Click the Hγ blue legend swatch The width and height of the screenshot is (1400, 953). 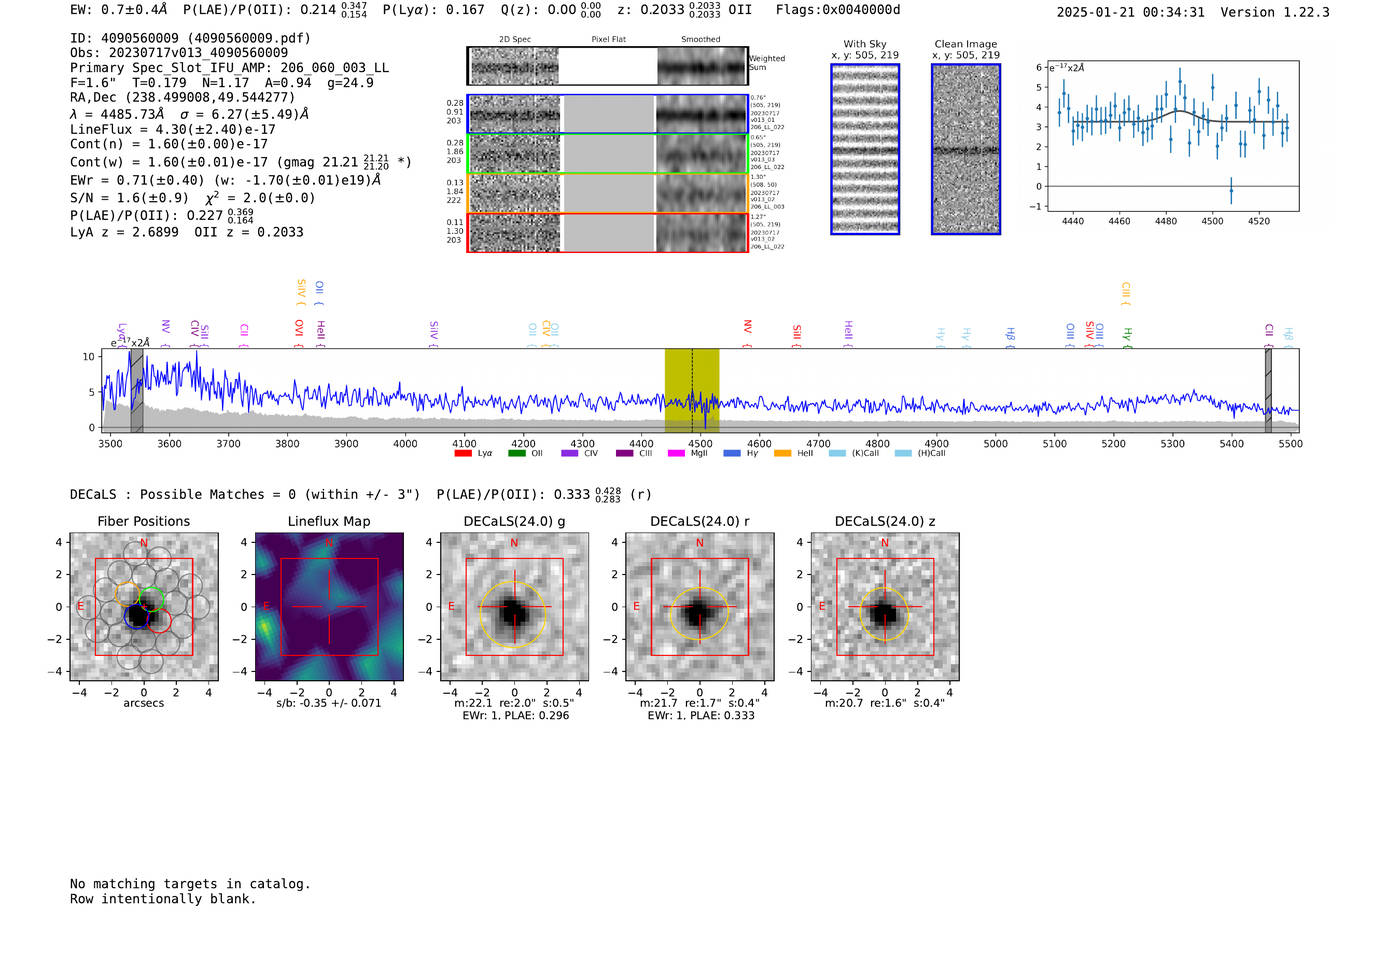coord(731,453)
